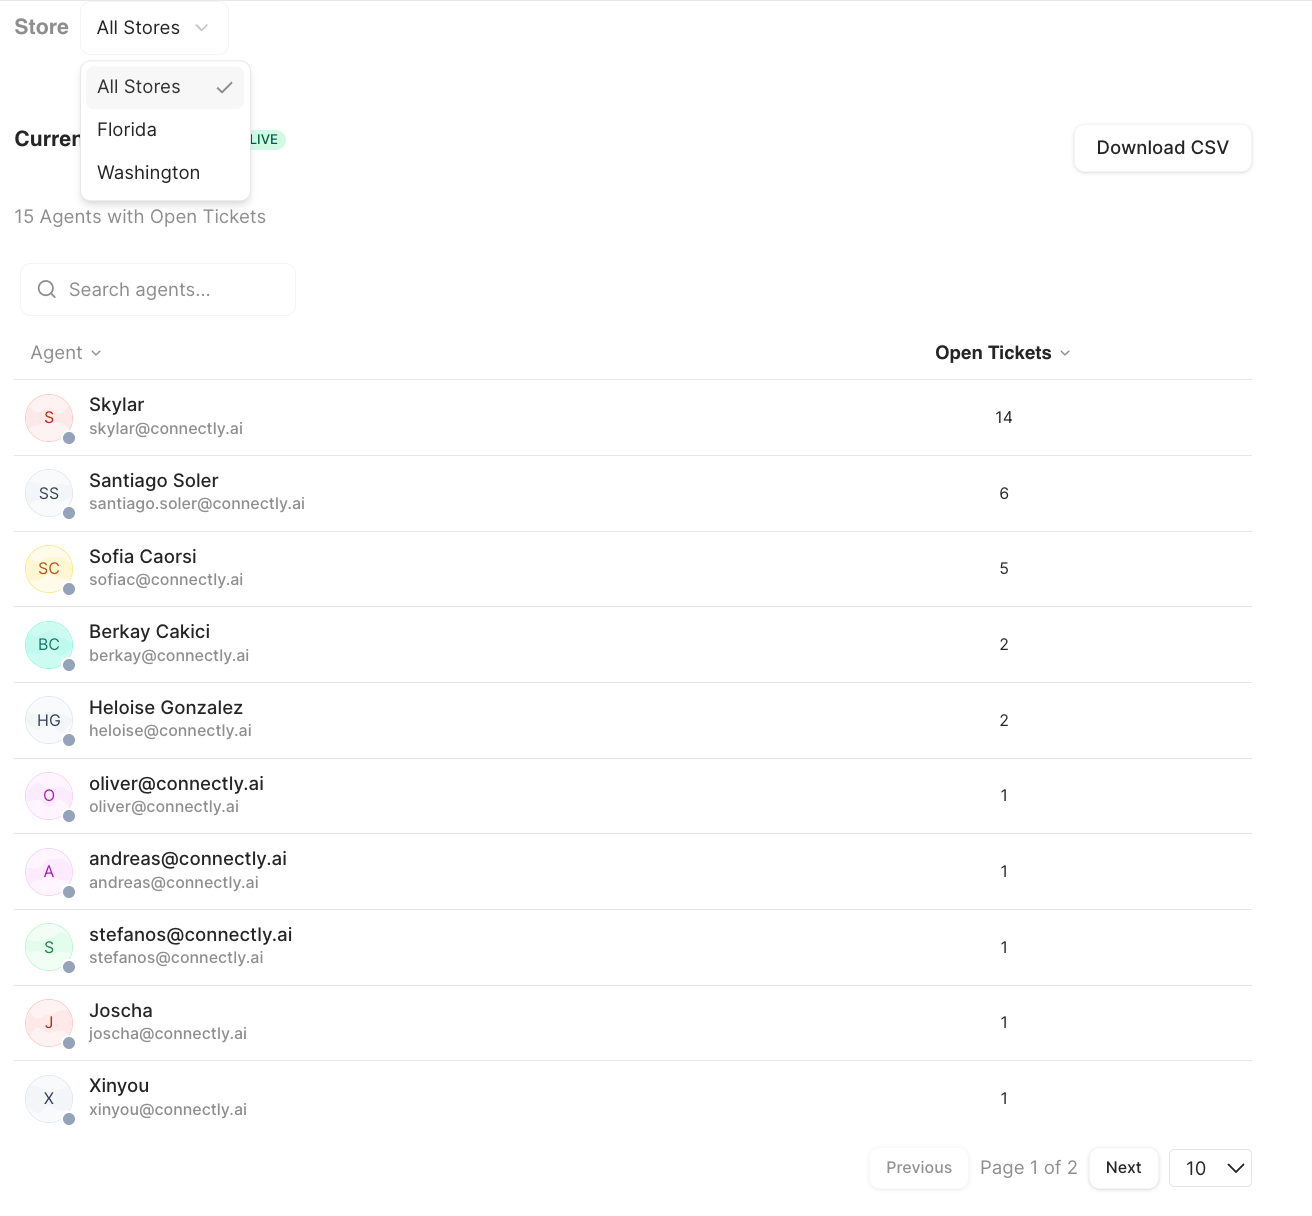Image resolution: width=1312 pixels, height=1216 pixels.
Task: Select All Stores option in list
Action: (x=165, y=87)
